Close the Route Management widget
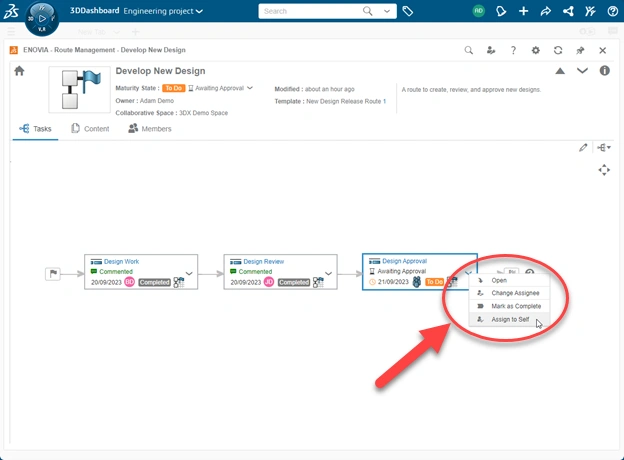Image resolution: width=624 pixels, height=460 pixels. 603,50
